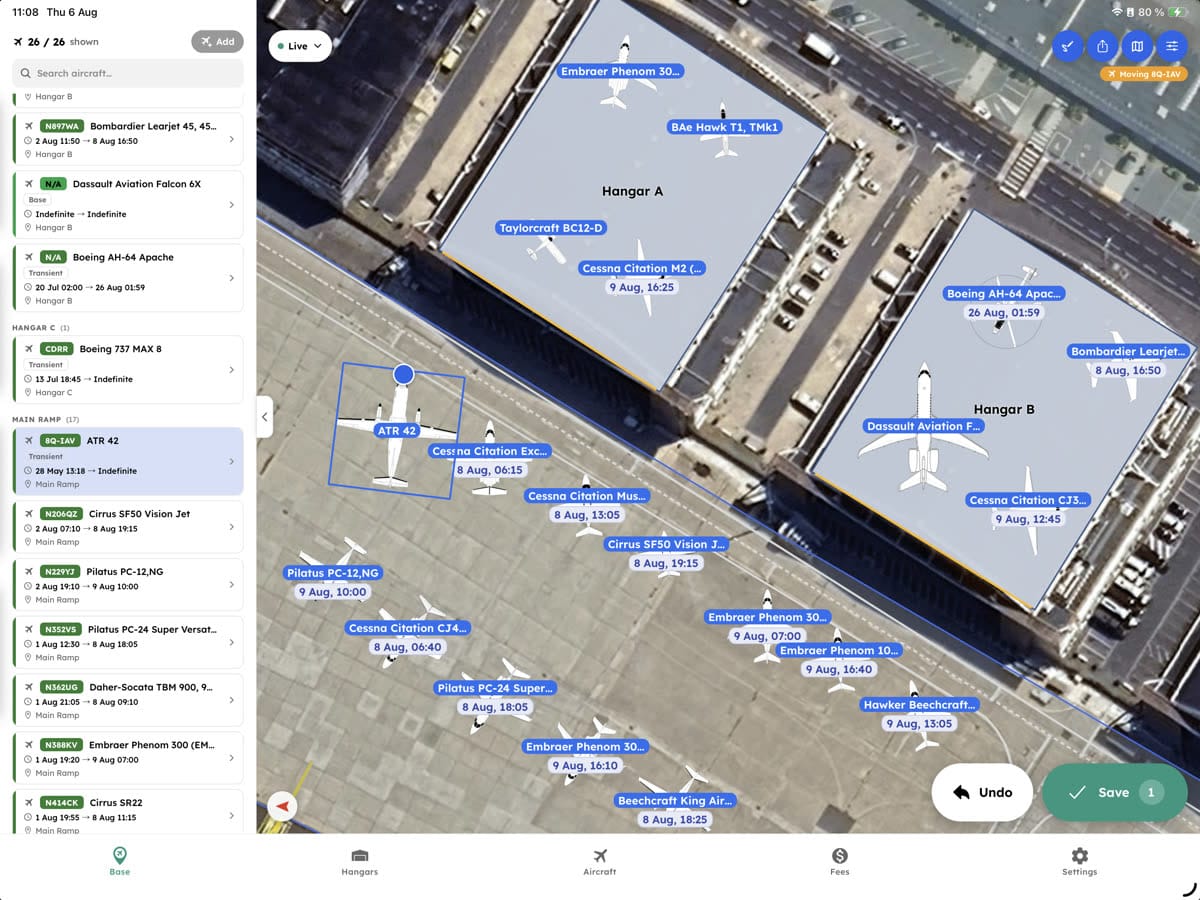Select the Beechcraft King Air... map label
Viewport: 1200px width, 900px height.
(676, 801)
